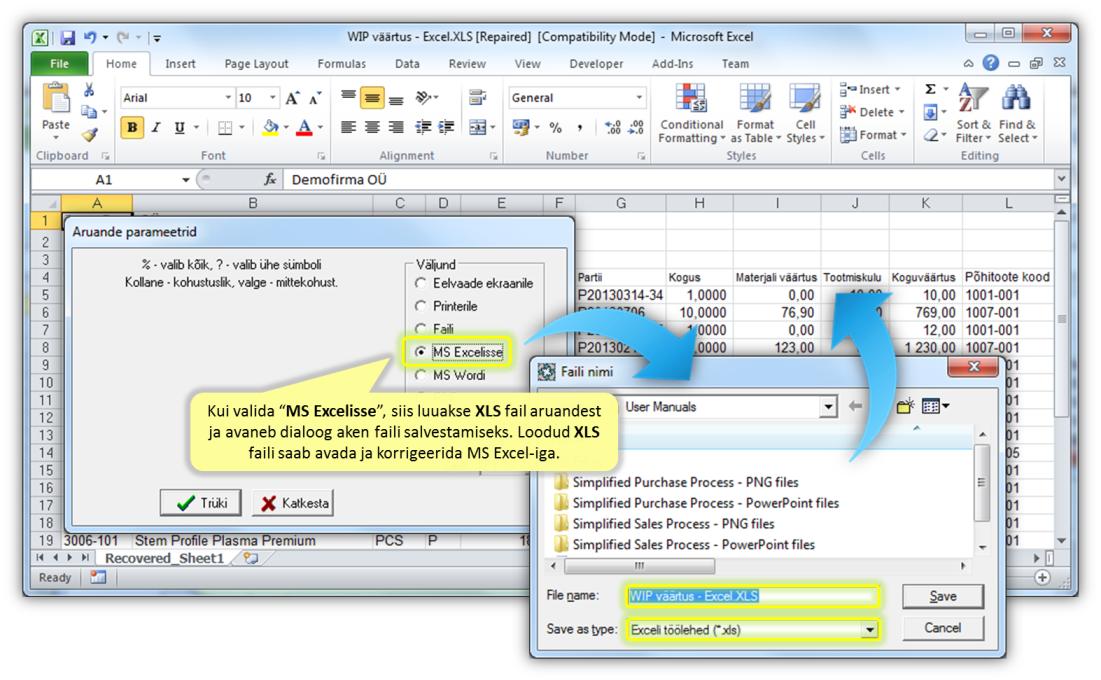
Task: Click the macro record icon in status bar
Action: click(98, 577)
